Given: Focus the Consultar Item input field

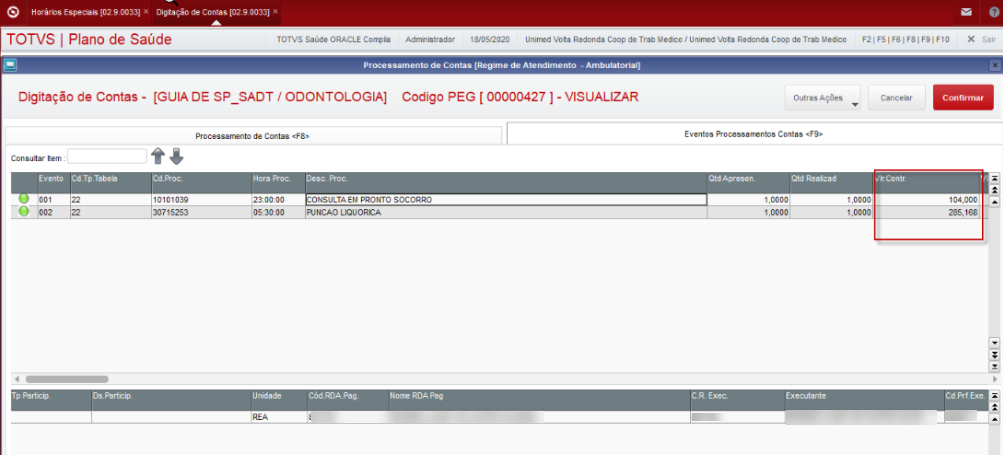Looking at the screenshot, I should pos(107,156).
